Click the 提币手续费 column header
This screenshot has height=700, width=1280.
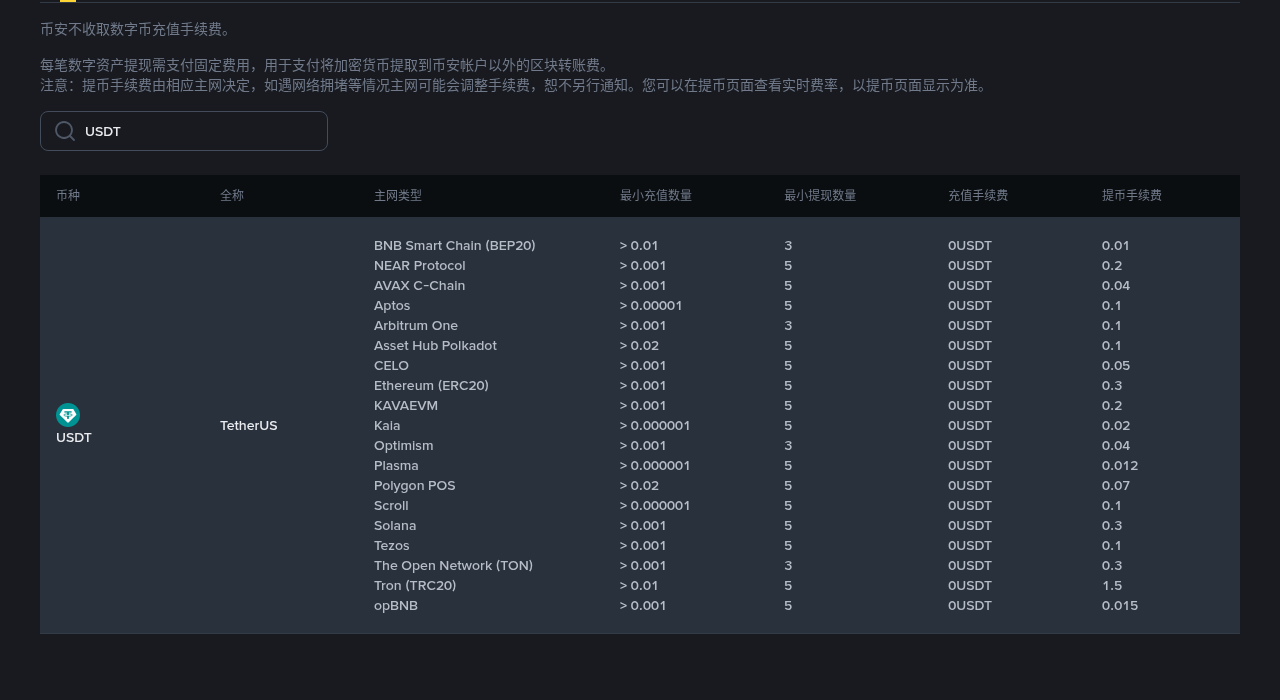pyautogui.click(x=1132, y=196)
